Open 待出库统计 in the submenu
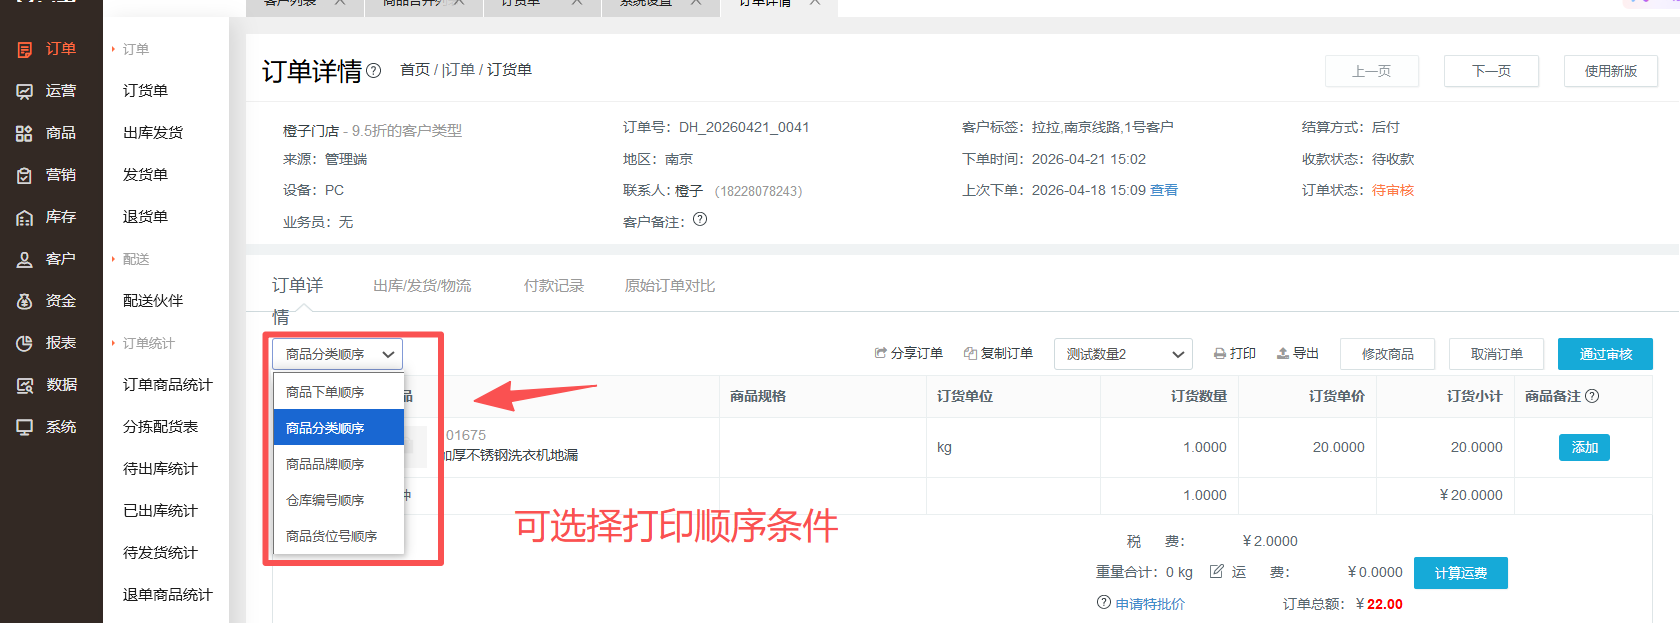Viewport: 1680px width, 623px height. [160, 469]
